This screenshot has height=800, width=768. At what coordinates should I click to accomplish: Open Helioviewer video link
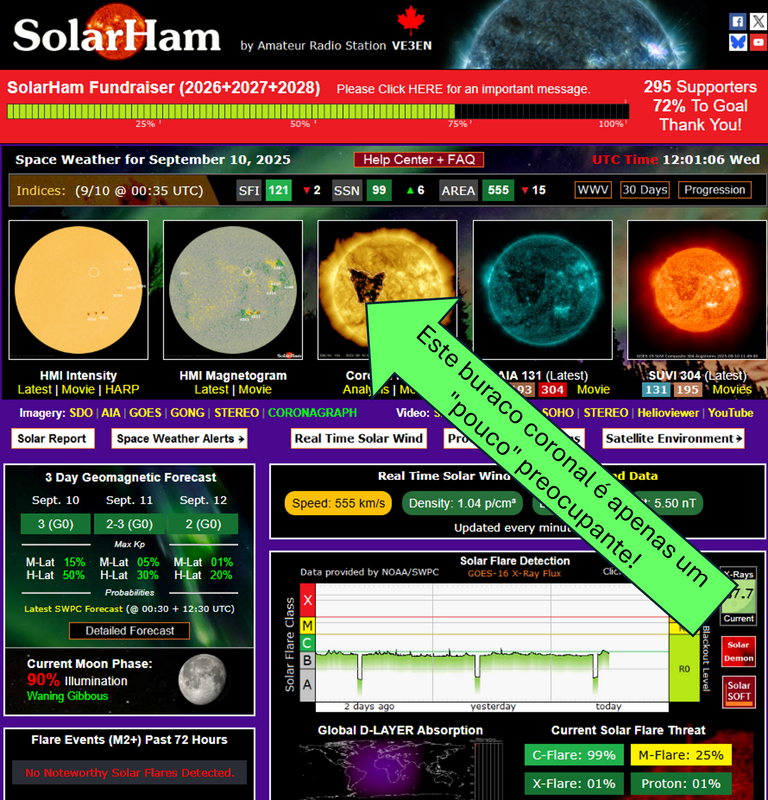tap(668, 413)
